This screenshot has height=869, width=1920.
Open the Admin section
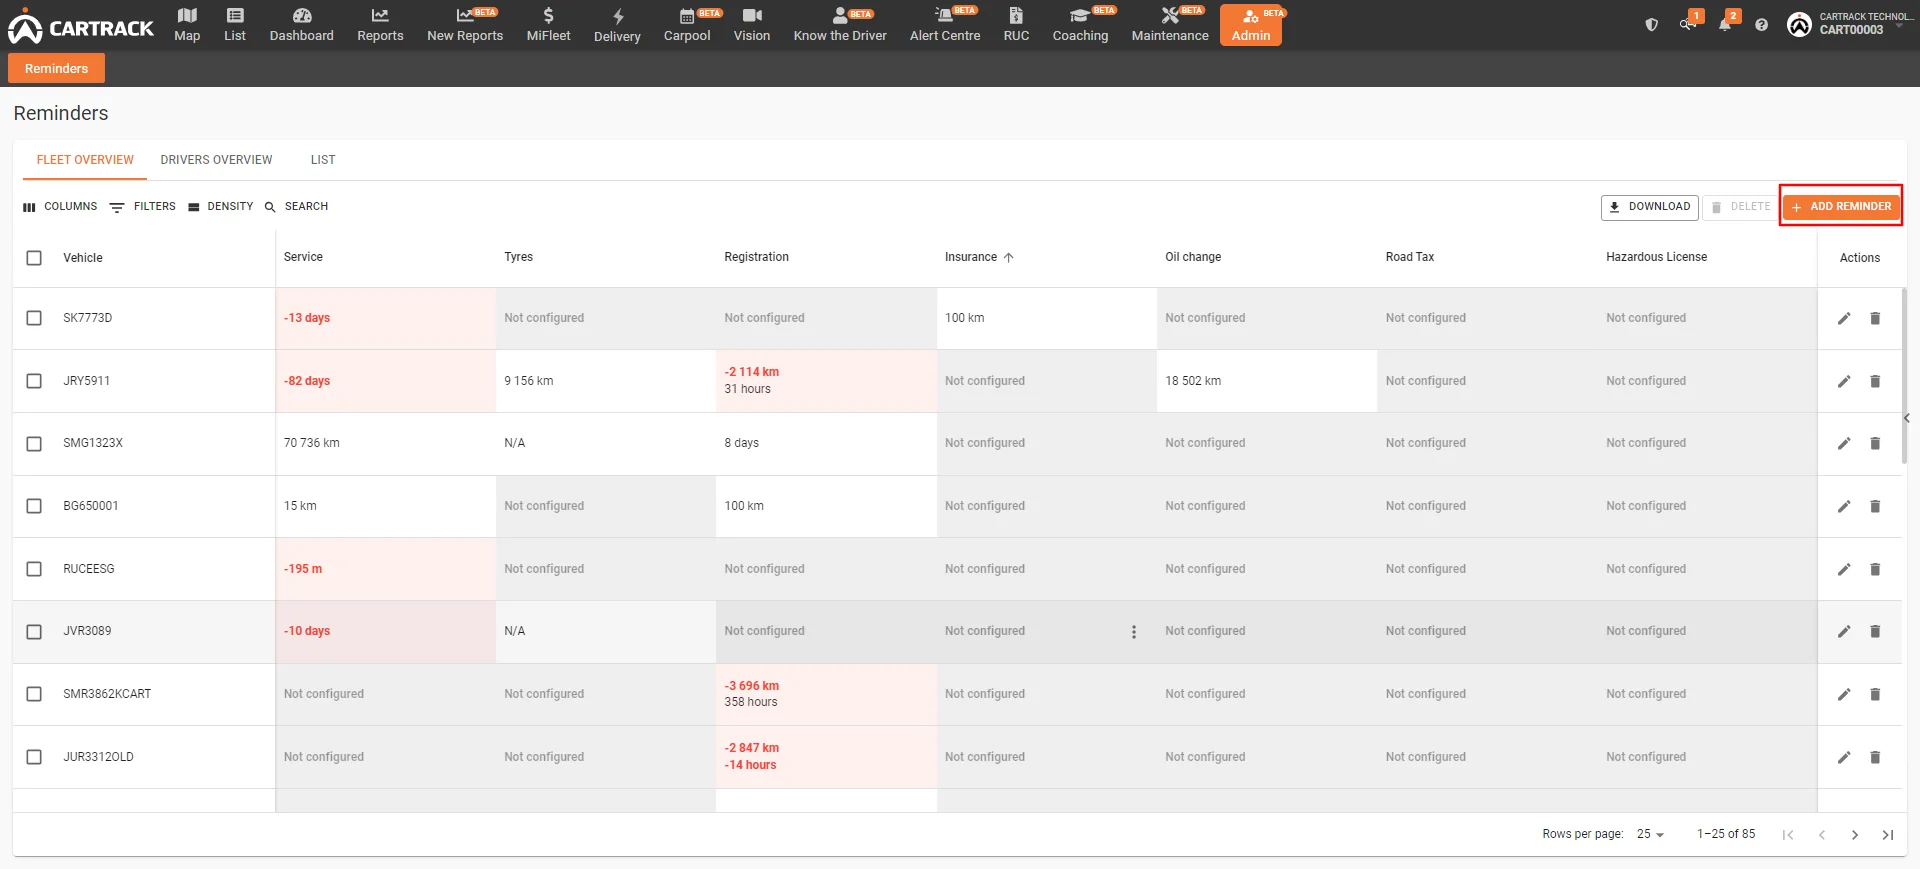pos(1251,25)
